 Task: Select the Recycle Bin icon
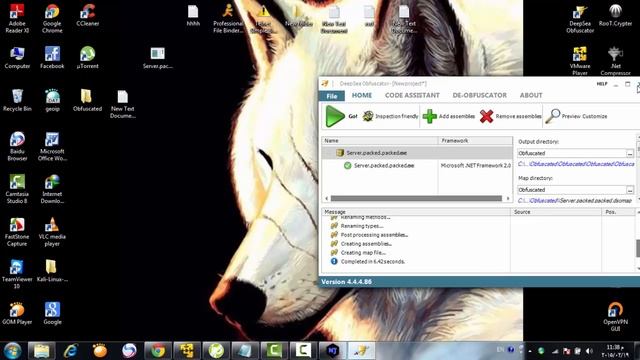coord(17,100)
